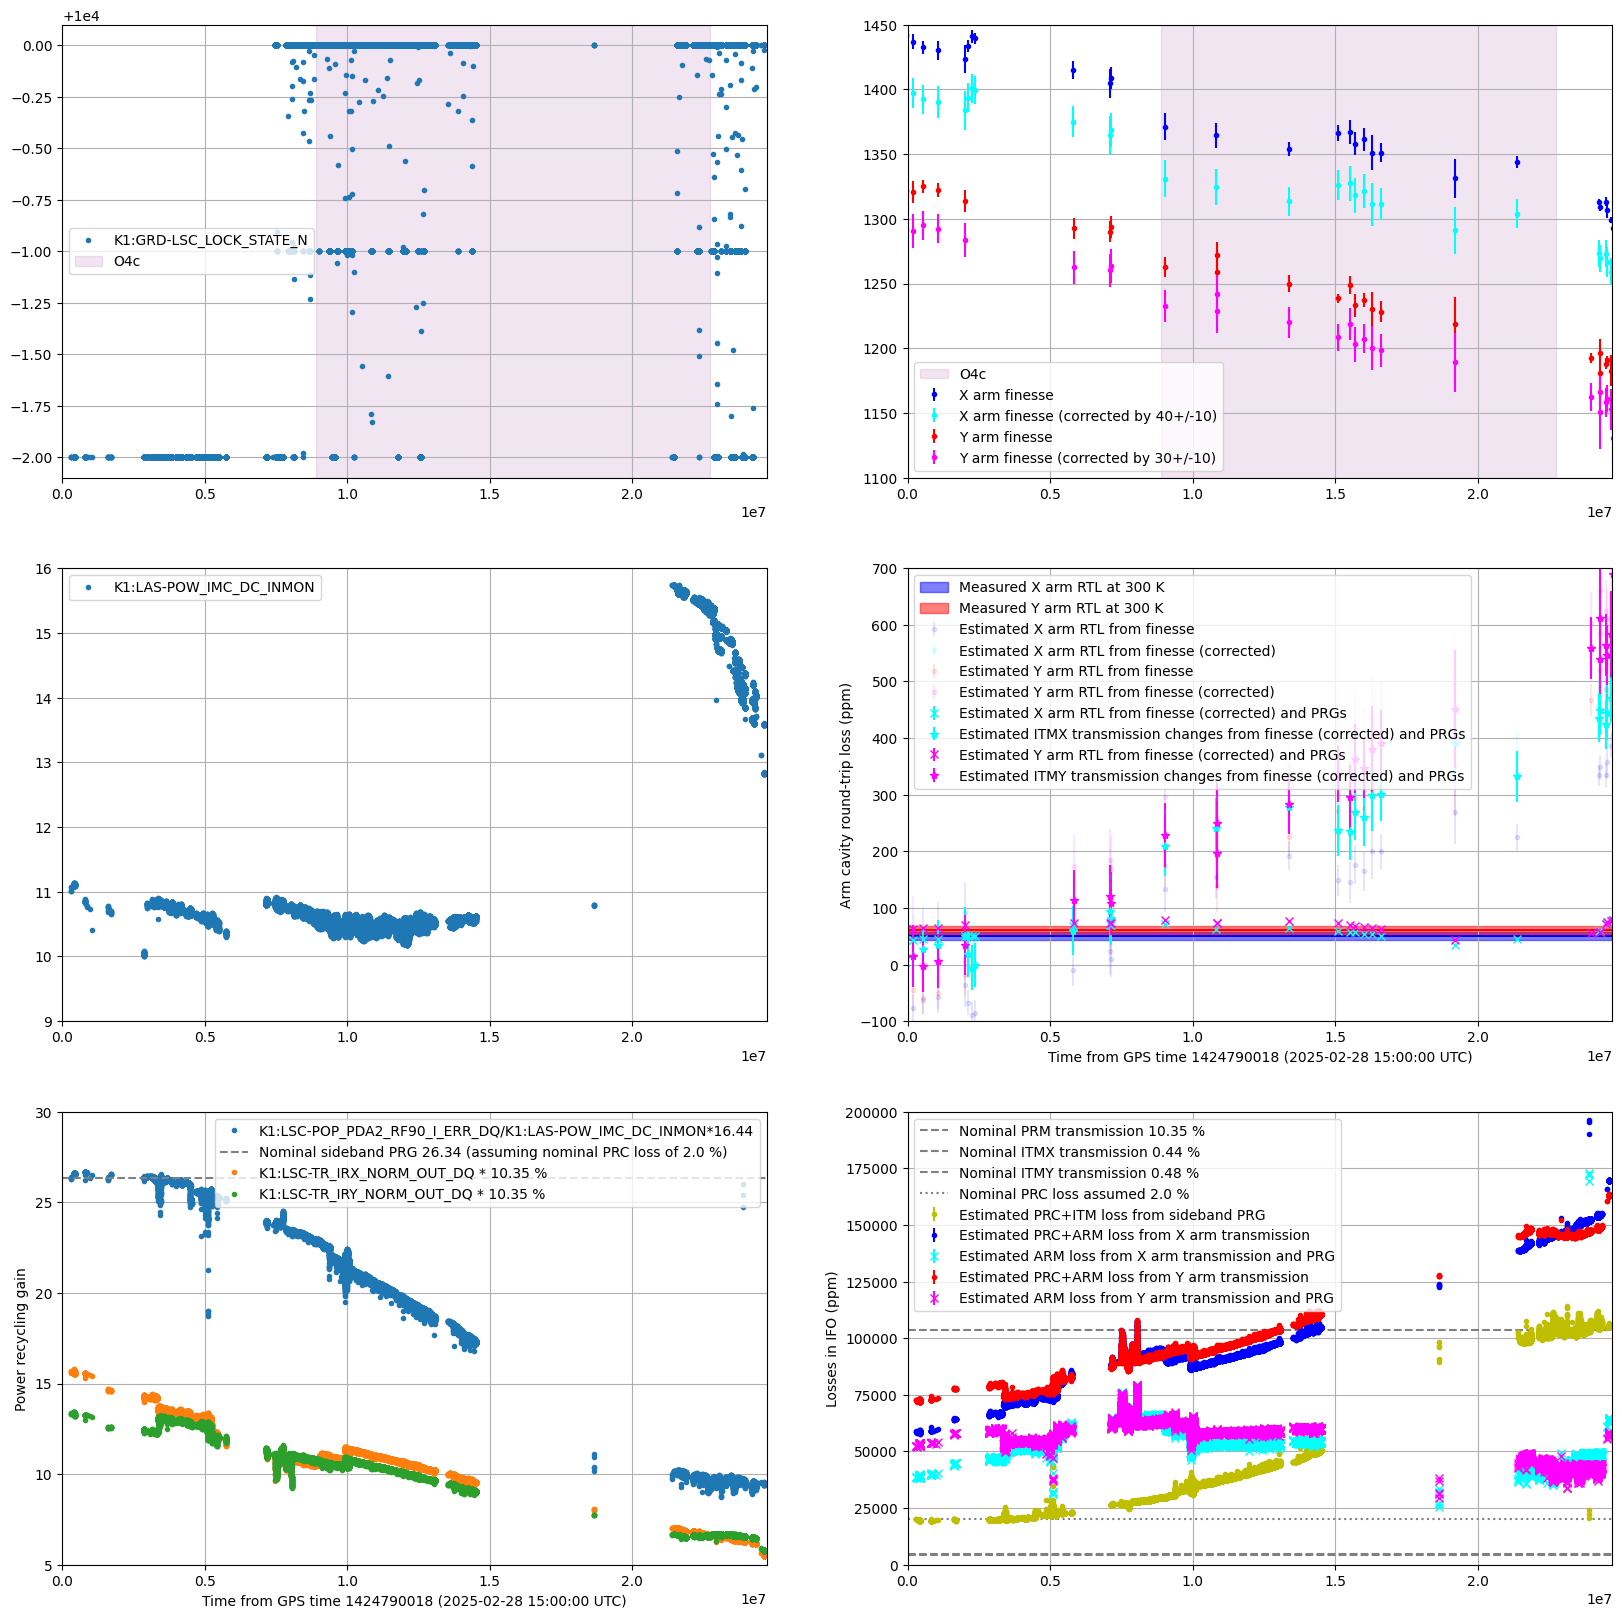1622x1618 pixels.
Task: Click the orange K1:LSC-TR_IRX_NORM_OUT_DQ legend marker
Action: (234, 1173)
